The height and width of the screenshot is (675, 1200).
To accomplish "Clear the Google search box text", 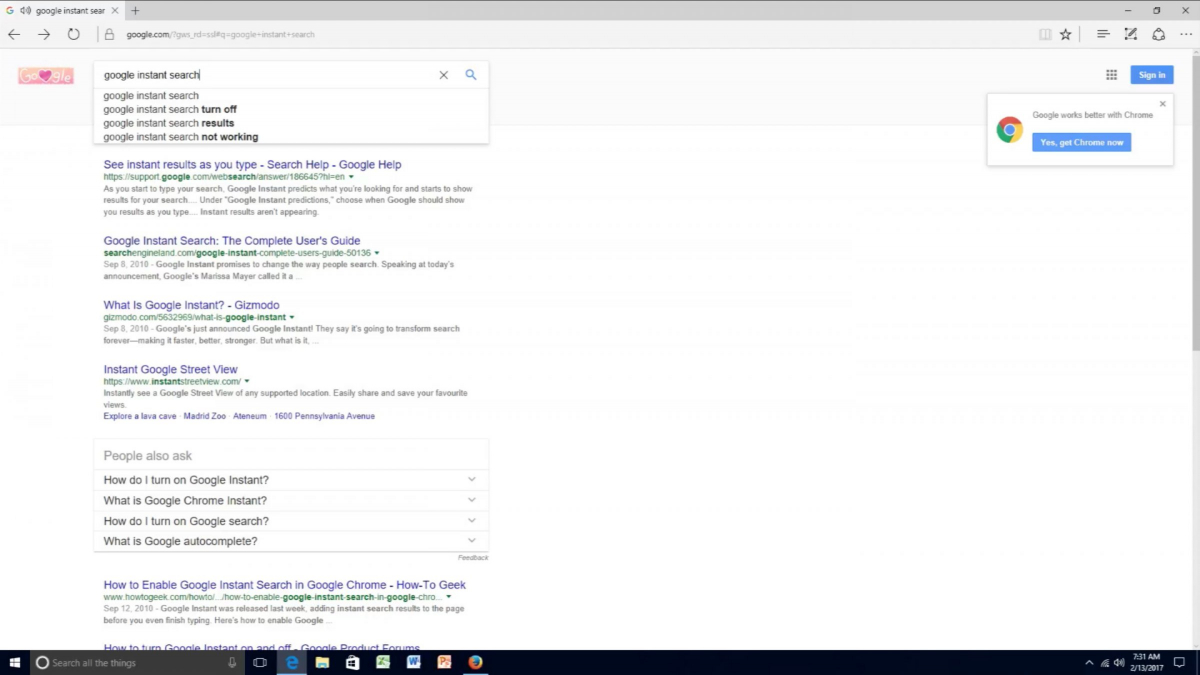I will point(444,75).
